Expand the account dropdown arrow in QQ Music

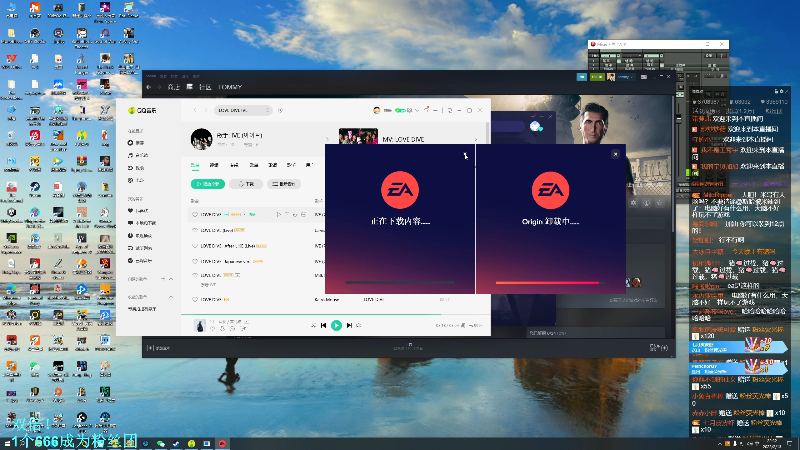[x=417, y=110]
